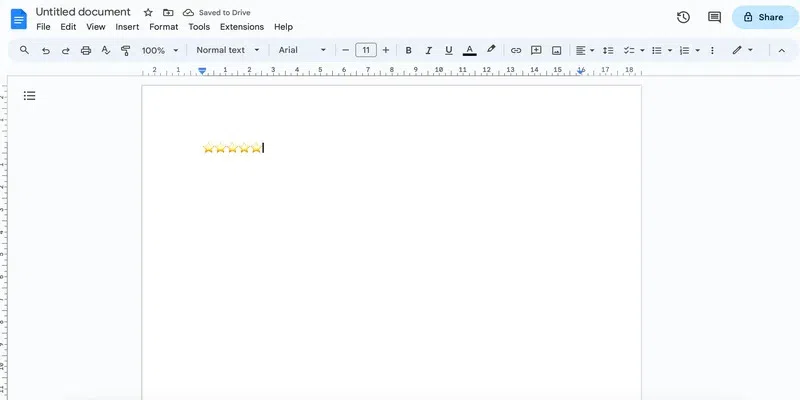
Task: Insert a numbered list
Action: (x=685, y=51)
